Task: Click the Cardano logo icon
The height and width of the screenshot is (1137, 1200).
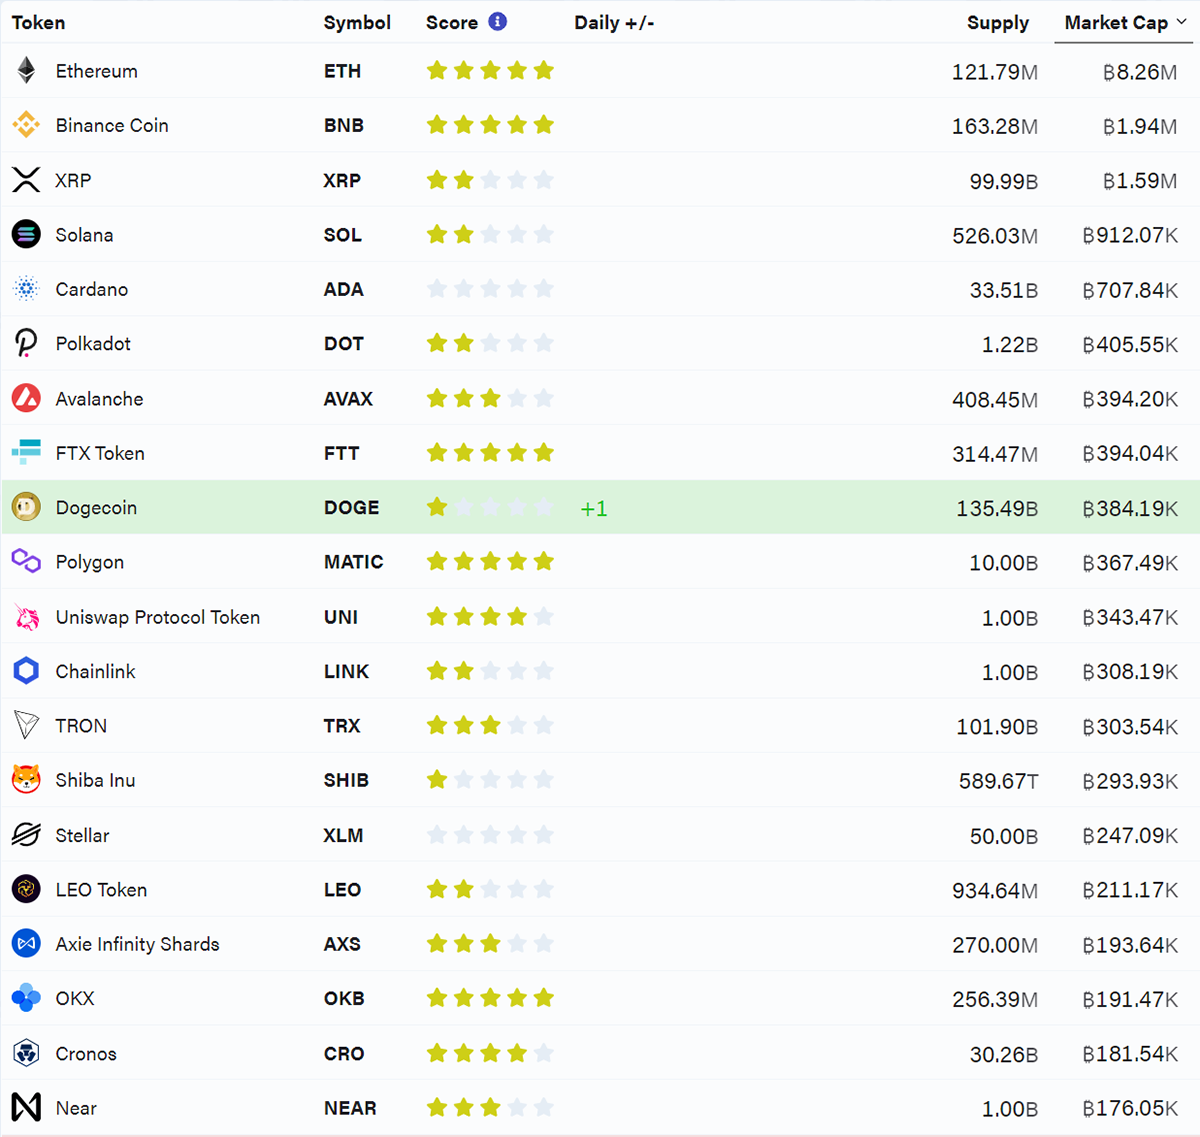Action: [x=26, y=289]
